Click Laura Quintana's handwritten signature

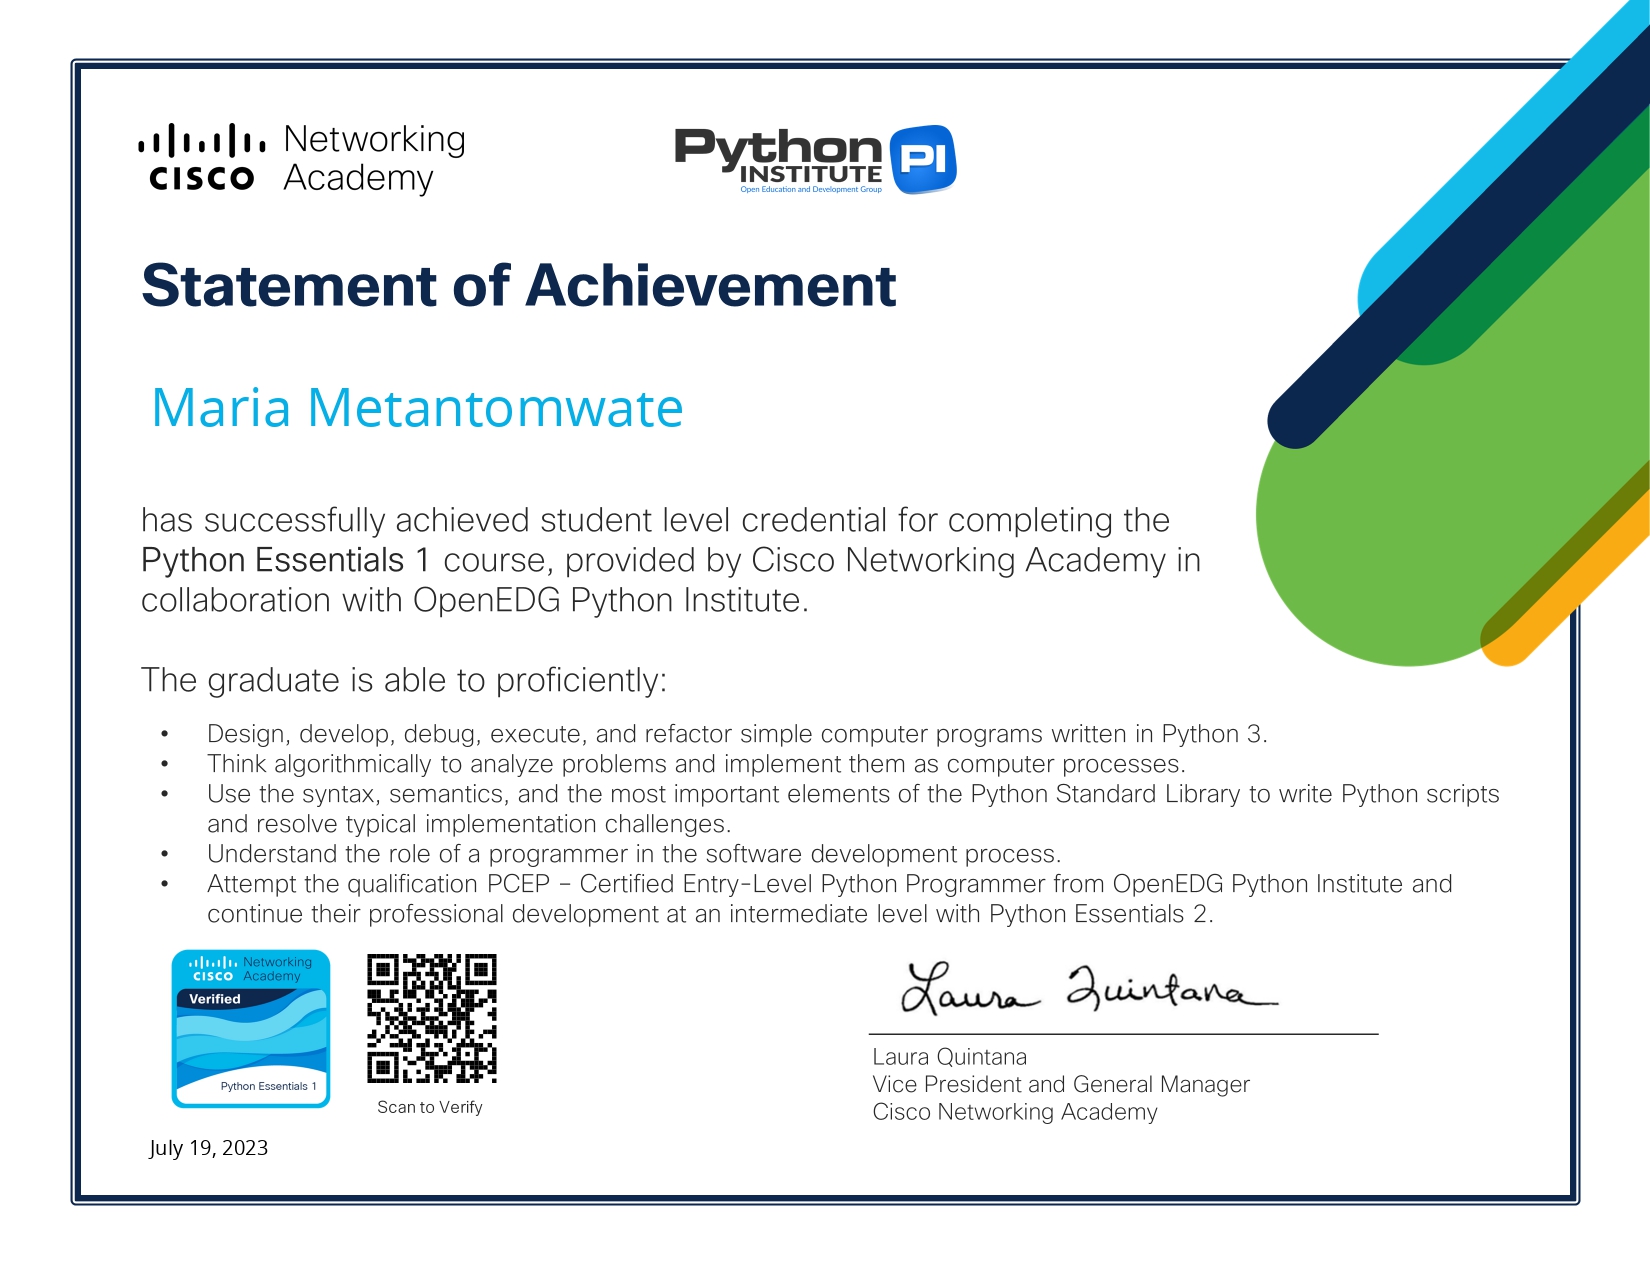click(1088, 988)
